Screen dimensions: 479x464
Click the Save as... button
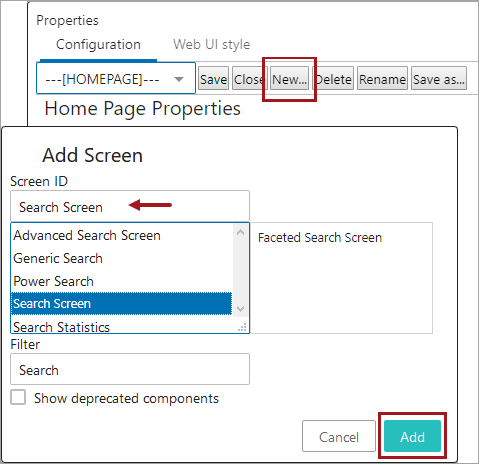coord(439,78)
